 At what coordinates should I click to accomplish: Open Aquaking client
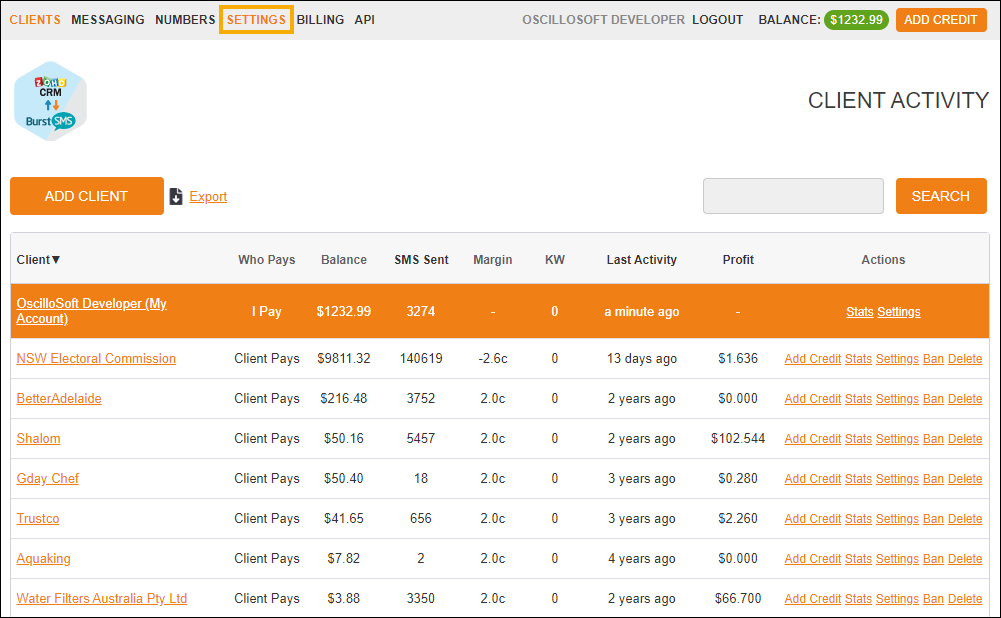(x=43, y=559)
